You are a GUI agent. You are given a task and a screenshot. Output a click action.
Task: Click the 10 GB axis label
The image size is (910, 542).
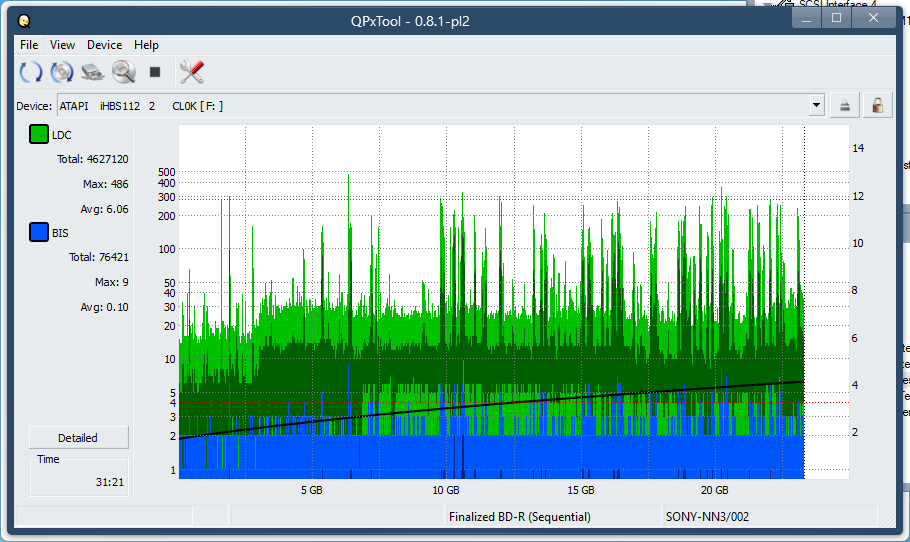coord(446,490)
